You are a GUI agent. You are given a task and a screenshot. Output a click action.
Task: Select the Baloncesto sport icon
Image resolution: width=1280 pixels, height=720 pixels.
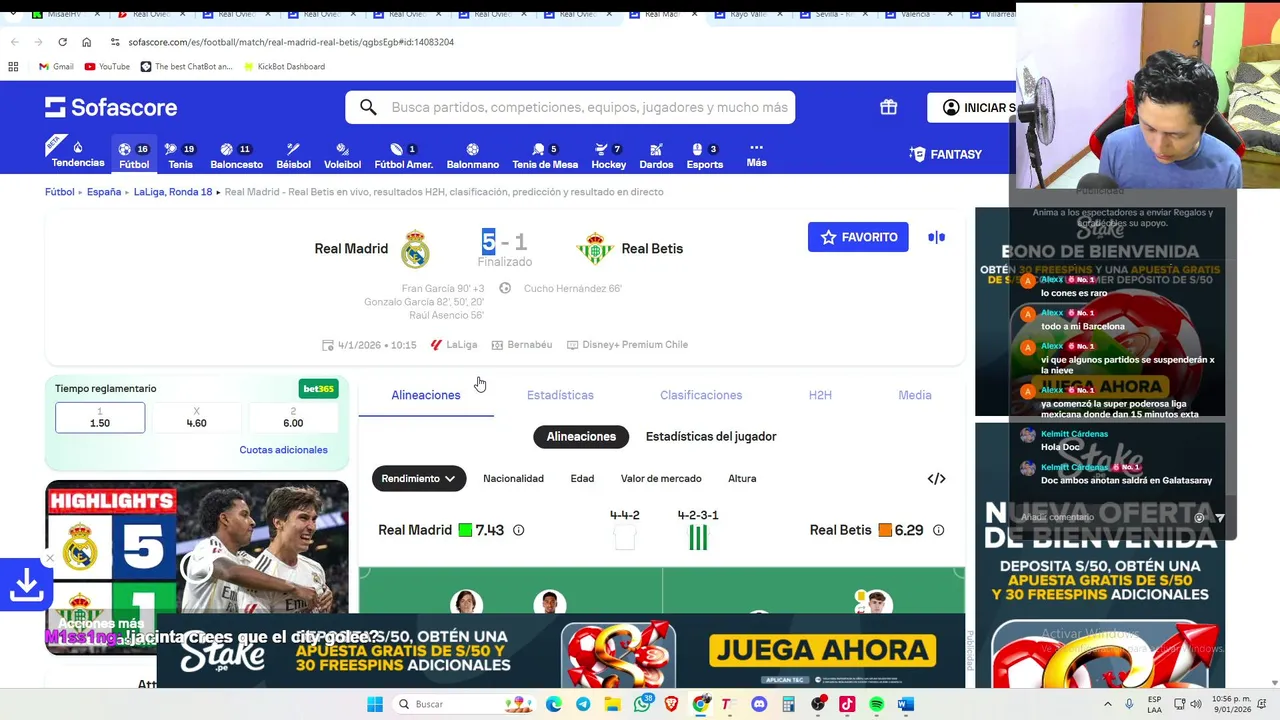[x=236, y=155]
